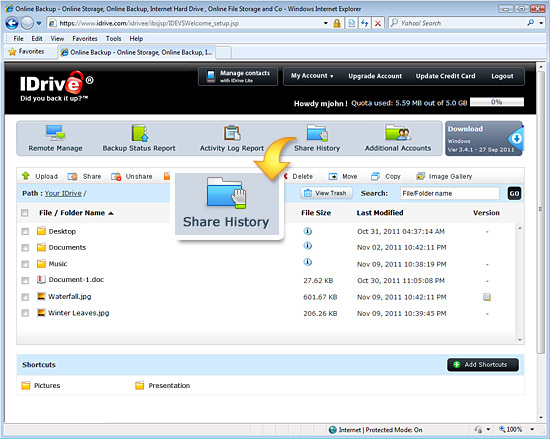Viewport: 550px width, 439px height.
Task: Open the Remote Manage icon
Action: (x=55, y=133)
